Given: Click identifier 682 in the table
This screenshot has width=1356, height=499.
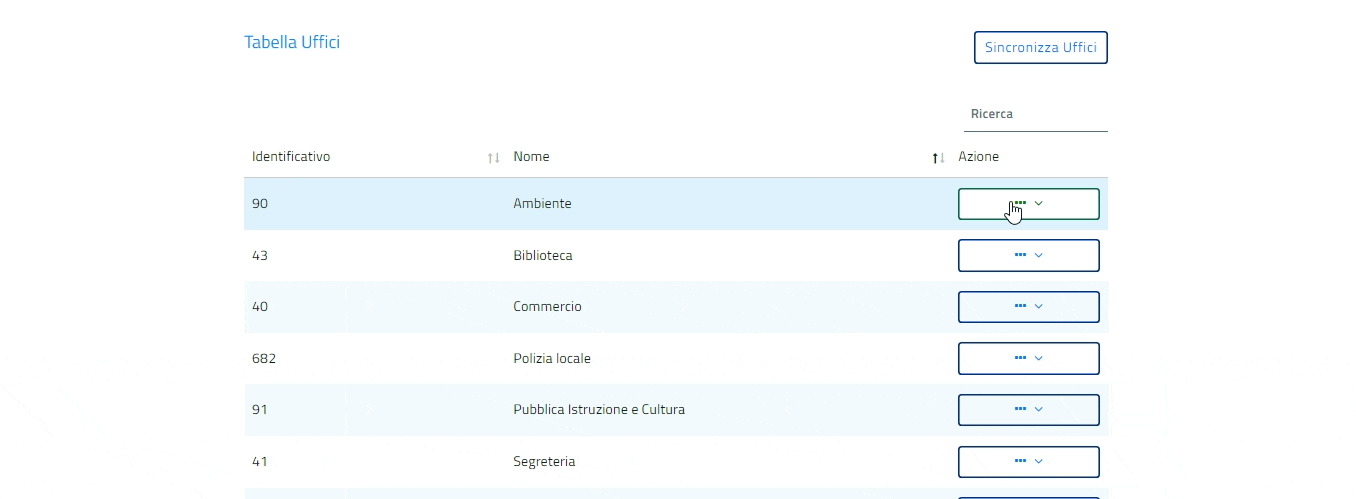Looking at the screenshot, I should click(x=264, y=359).
